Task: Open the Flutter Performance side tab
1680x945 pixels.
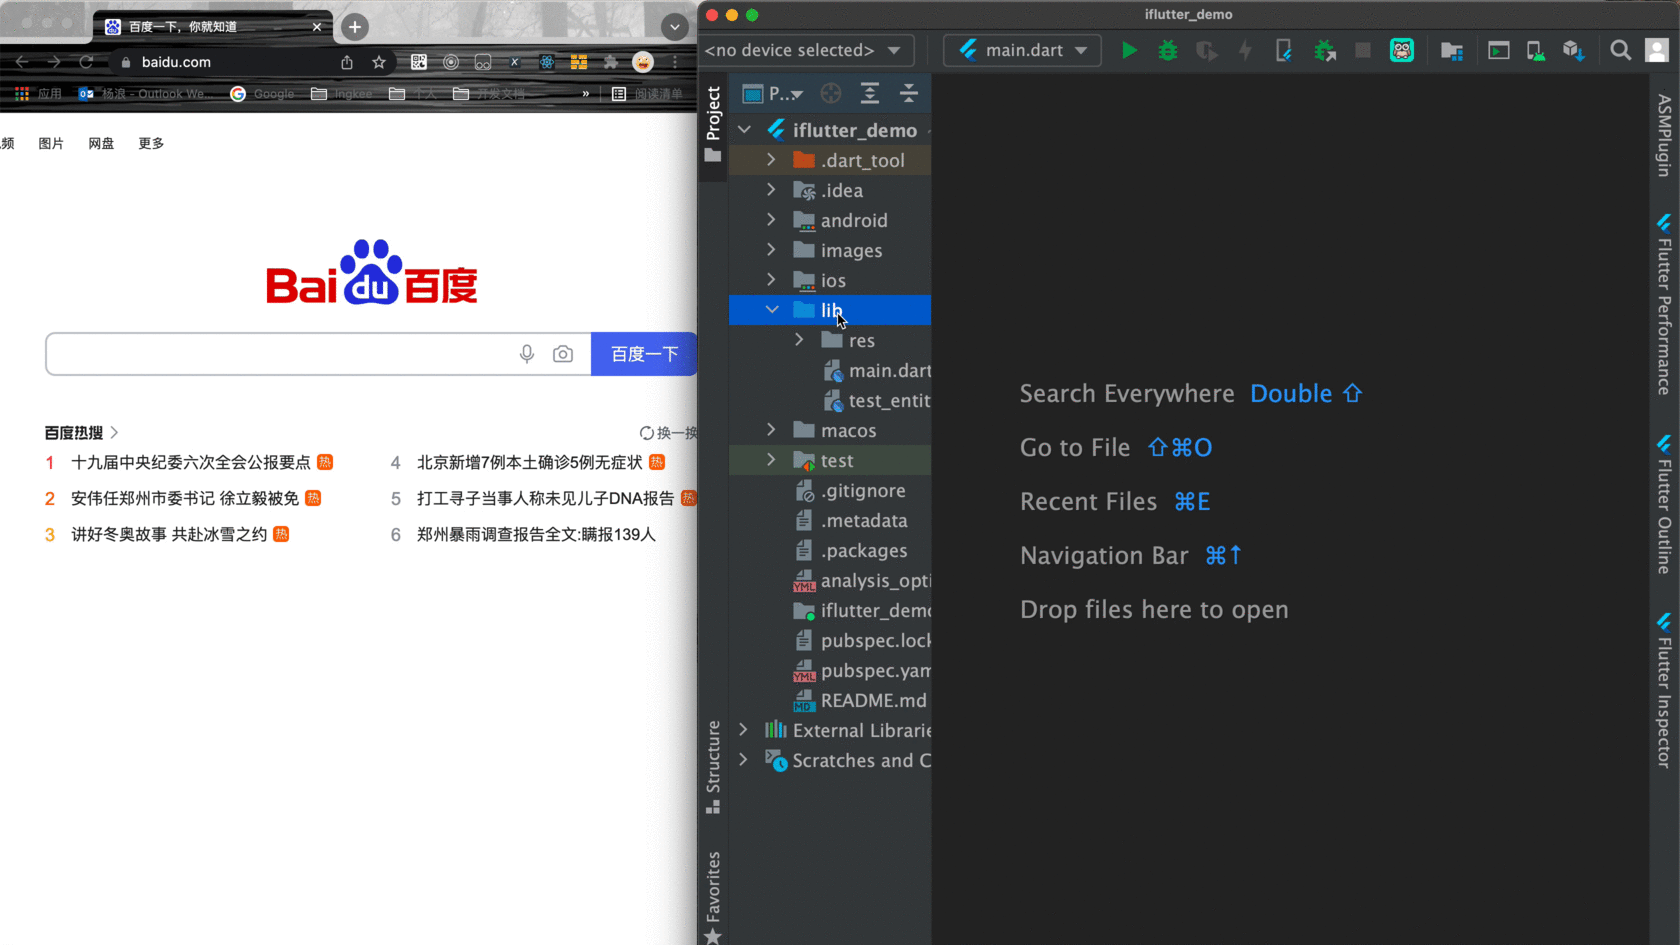Action: pyautogui.click(x=1664, y=304)
